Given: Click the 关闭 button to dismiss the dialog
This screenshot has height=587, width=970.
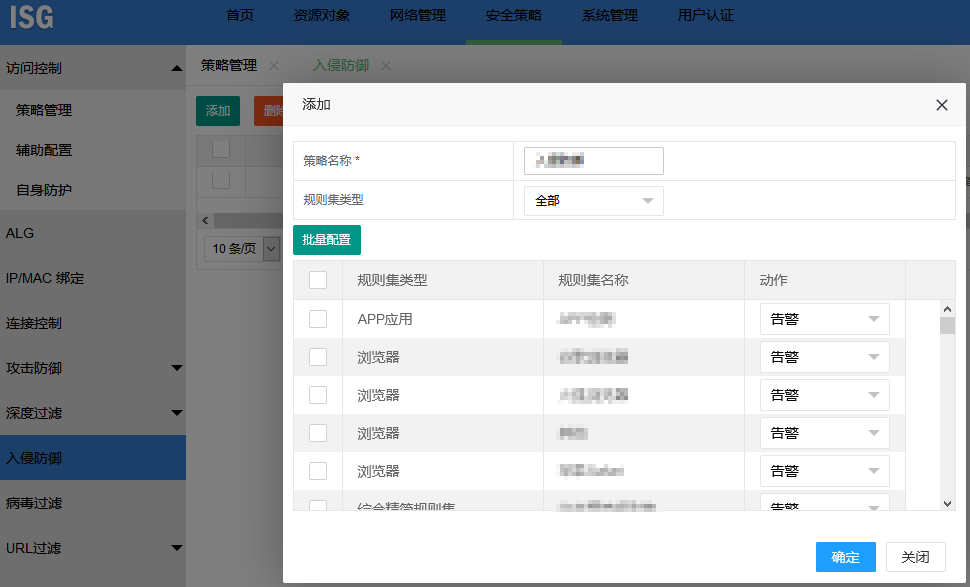Looking at the screenshot, I should 915,557.
